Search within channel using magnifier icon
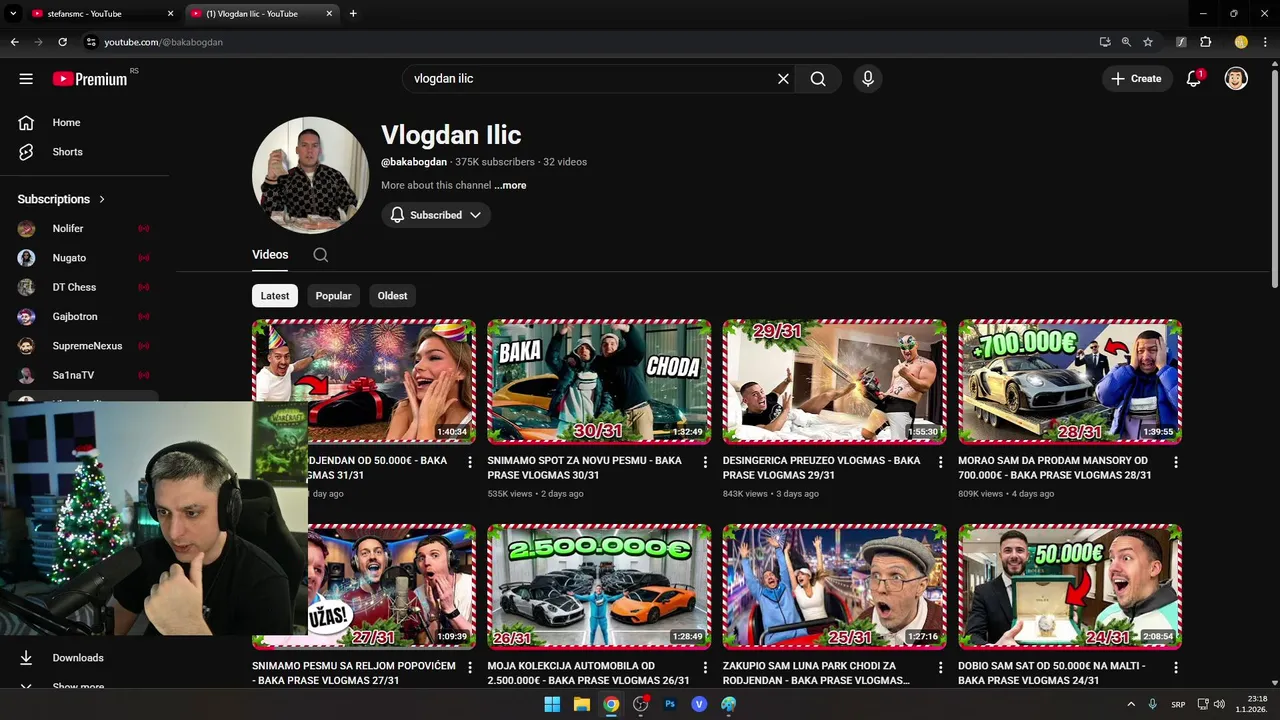This screenshot has width=1280, height=720. click(320, 255)
